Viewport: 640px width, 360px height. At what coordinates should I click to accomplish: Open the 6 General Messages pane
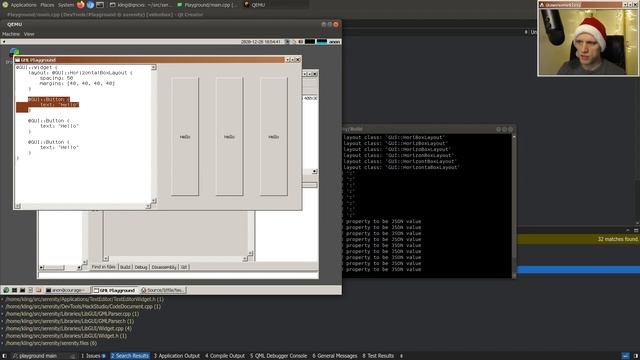335,356
